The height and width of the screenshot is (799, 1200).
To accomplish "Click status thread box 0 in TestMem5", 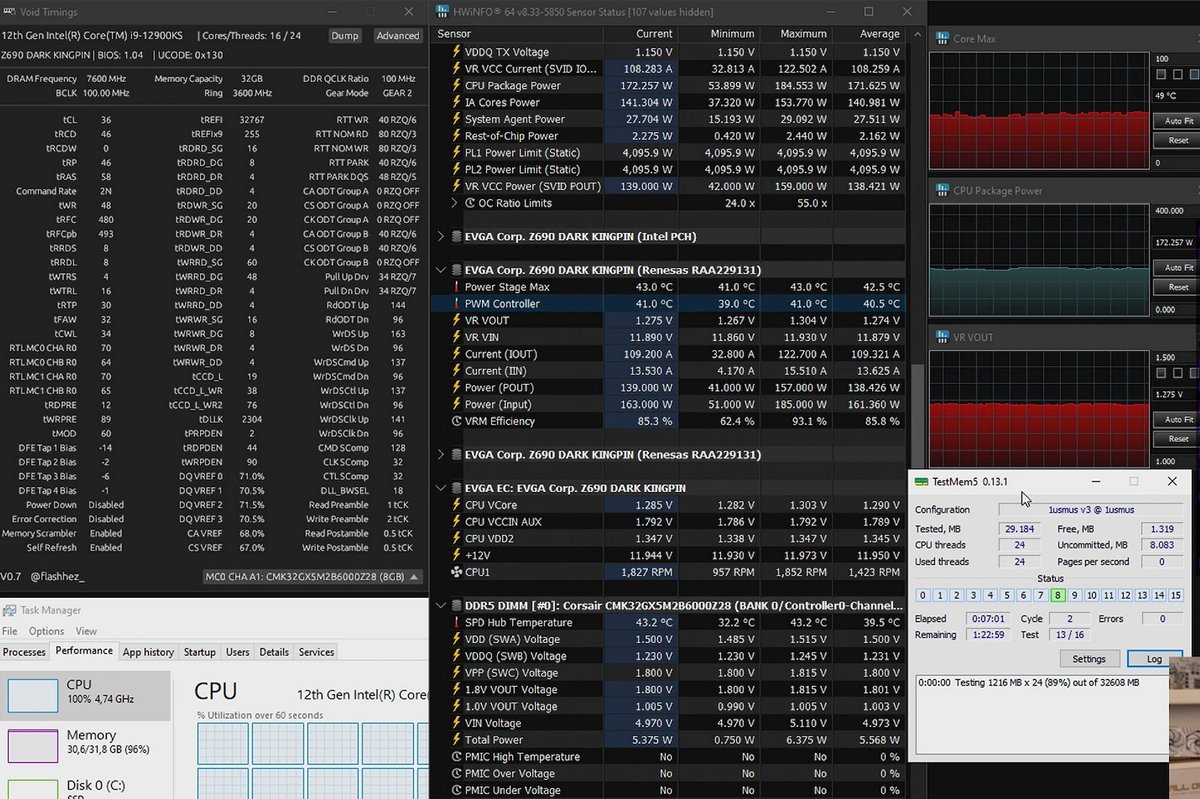I will coord(923,596).
